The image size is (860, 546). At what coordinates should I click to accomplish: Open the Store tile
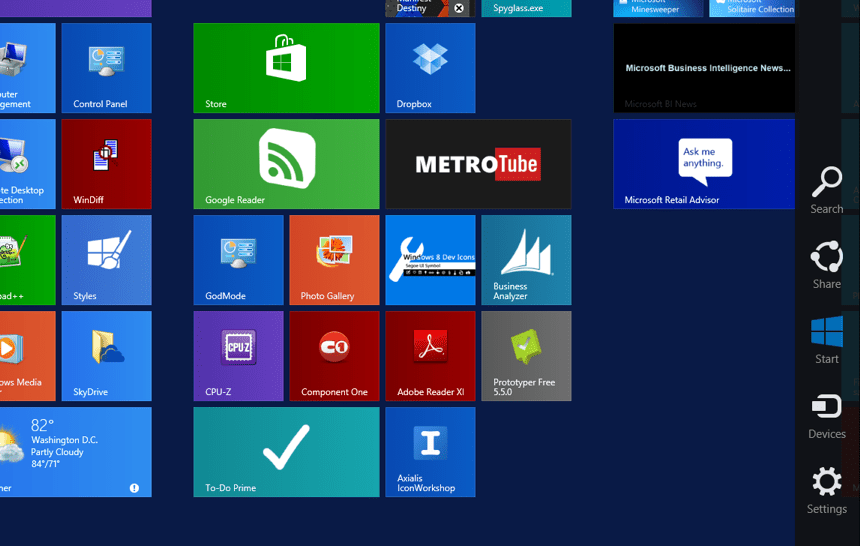click(286, 68)
